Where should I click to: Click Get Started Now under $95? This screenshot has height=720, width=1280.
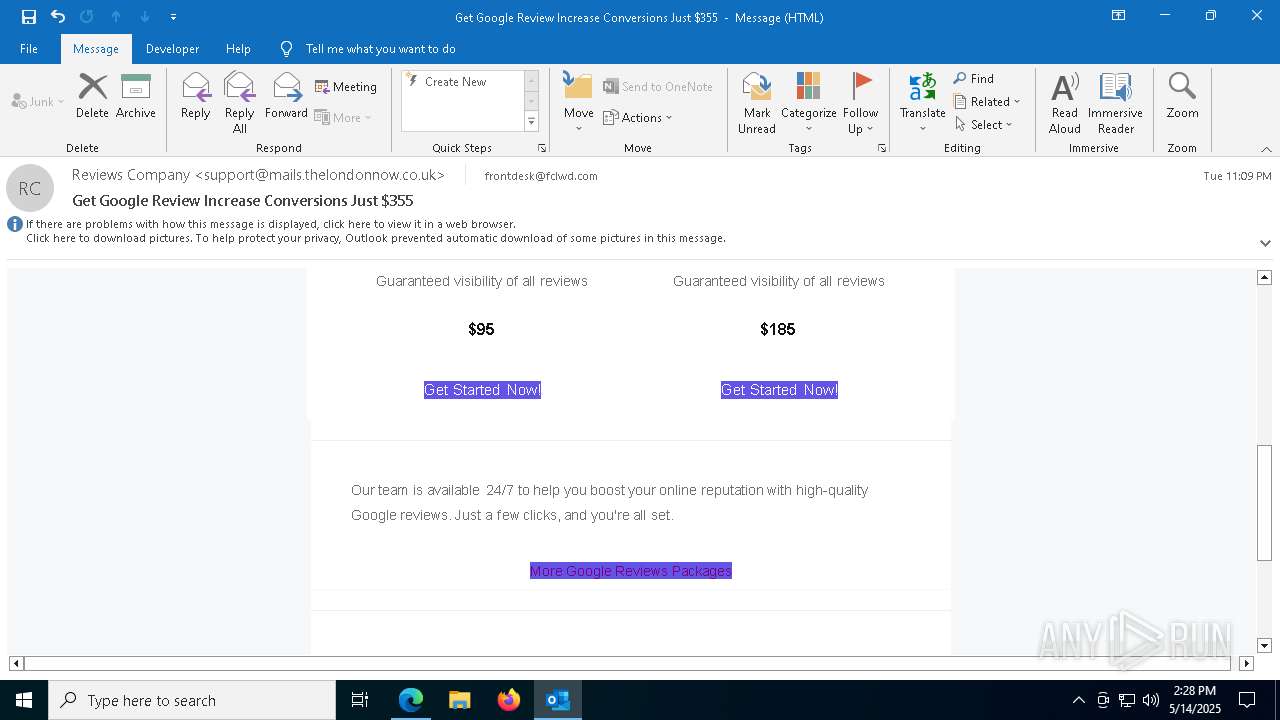(x=482, y=390)
